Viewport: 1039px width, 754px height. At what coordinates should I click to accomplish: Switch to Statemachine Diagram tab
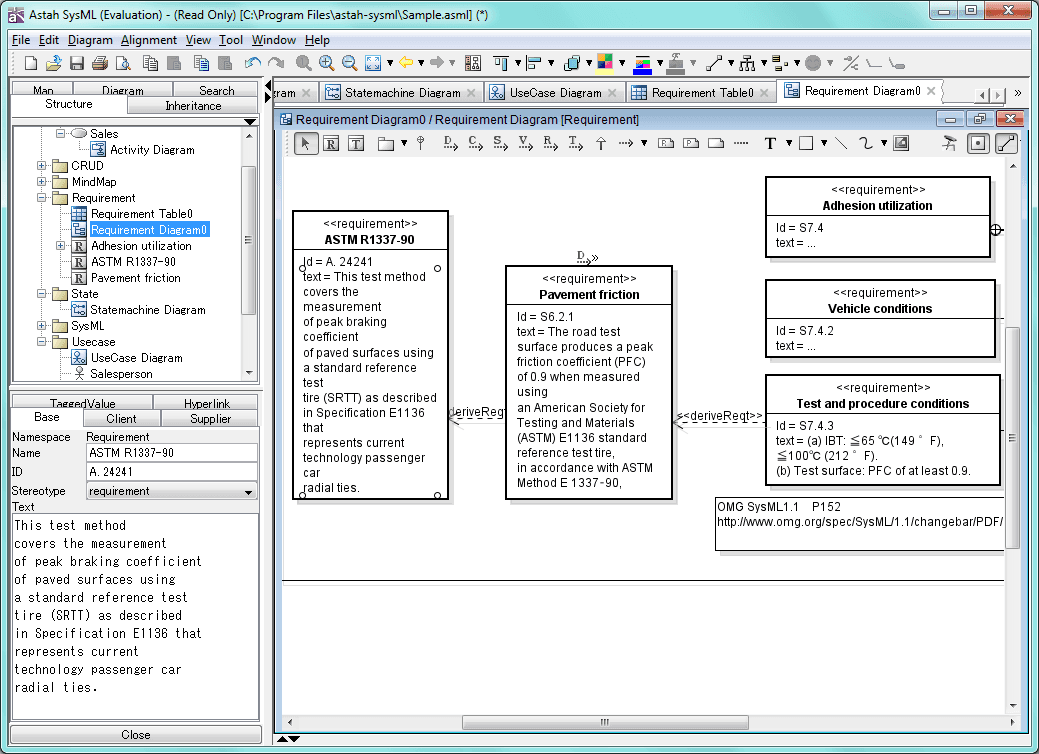(402, 93)
